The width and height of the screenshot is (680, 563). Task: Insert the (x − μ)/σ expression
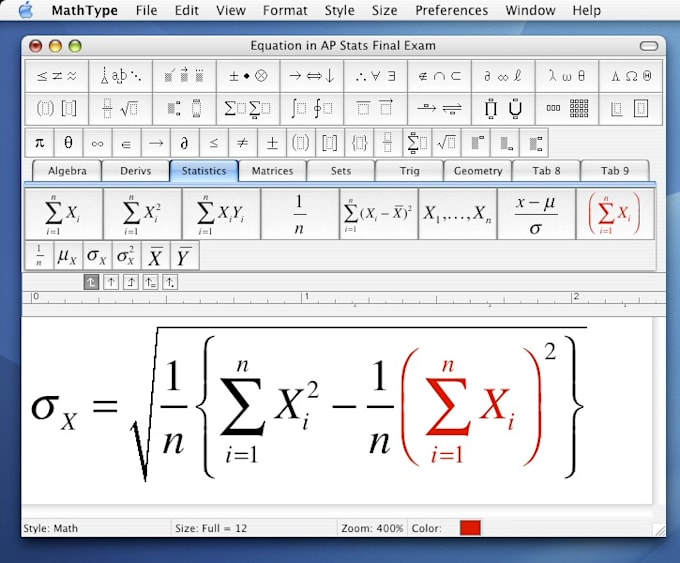[x=536, y=214]
